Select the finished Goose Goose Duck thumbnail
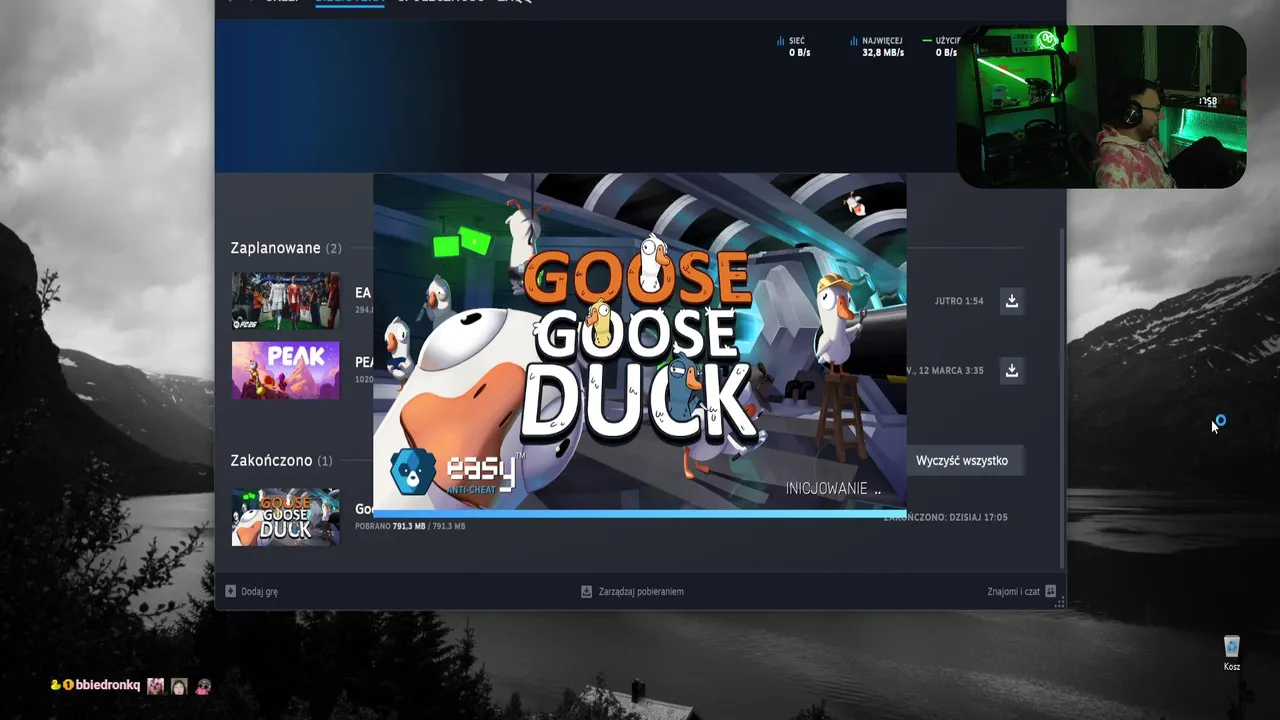This screenshot has height=720, width=1280. (286, 517)
